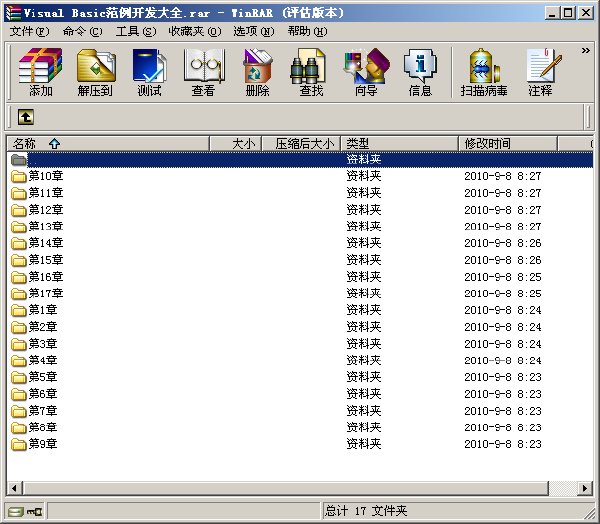Sort by 压缩后大小 column header

coord(301,144)
